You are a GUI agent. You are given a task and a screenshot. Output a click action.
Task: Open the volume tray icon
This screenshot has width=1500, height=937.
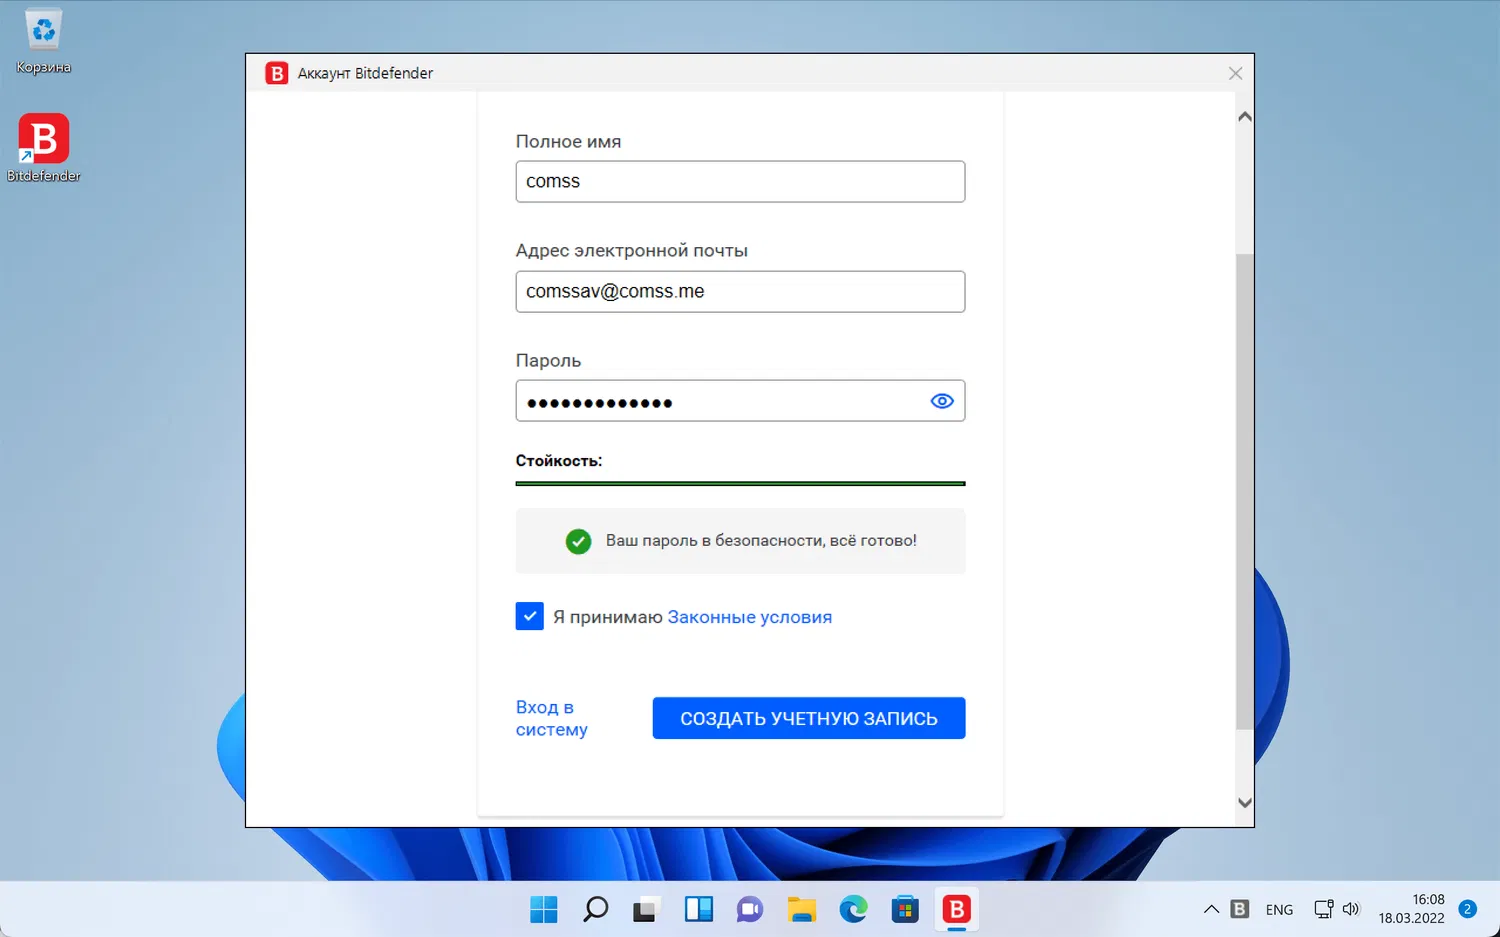click(x=1351, y=909)
